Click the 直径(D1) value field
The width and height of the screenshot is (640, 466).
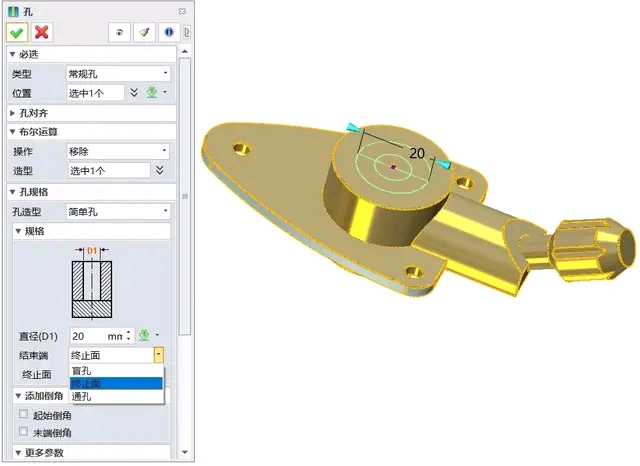click(x=97, y=336)
